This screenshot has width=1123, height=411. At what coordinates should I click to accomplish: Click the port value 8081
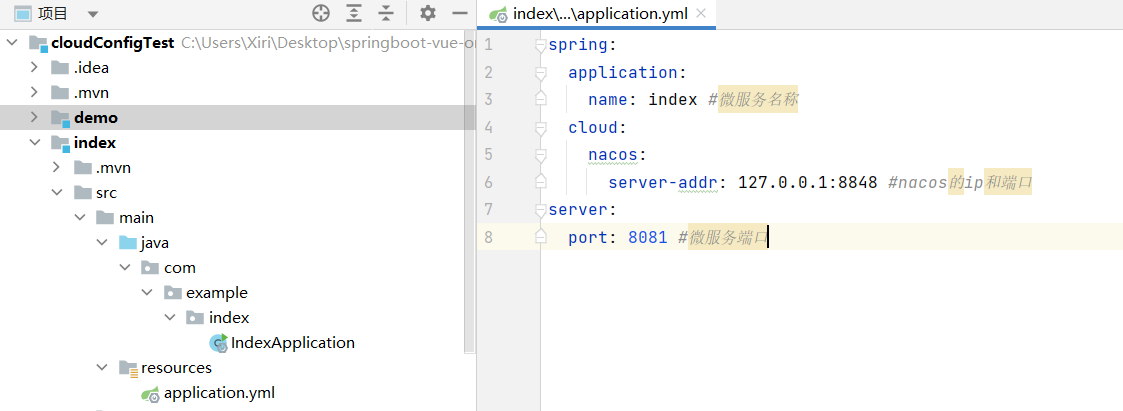click(647, 237)
